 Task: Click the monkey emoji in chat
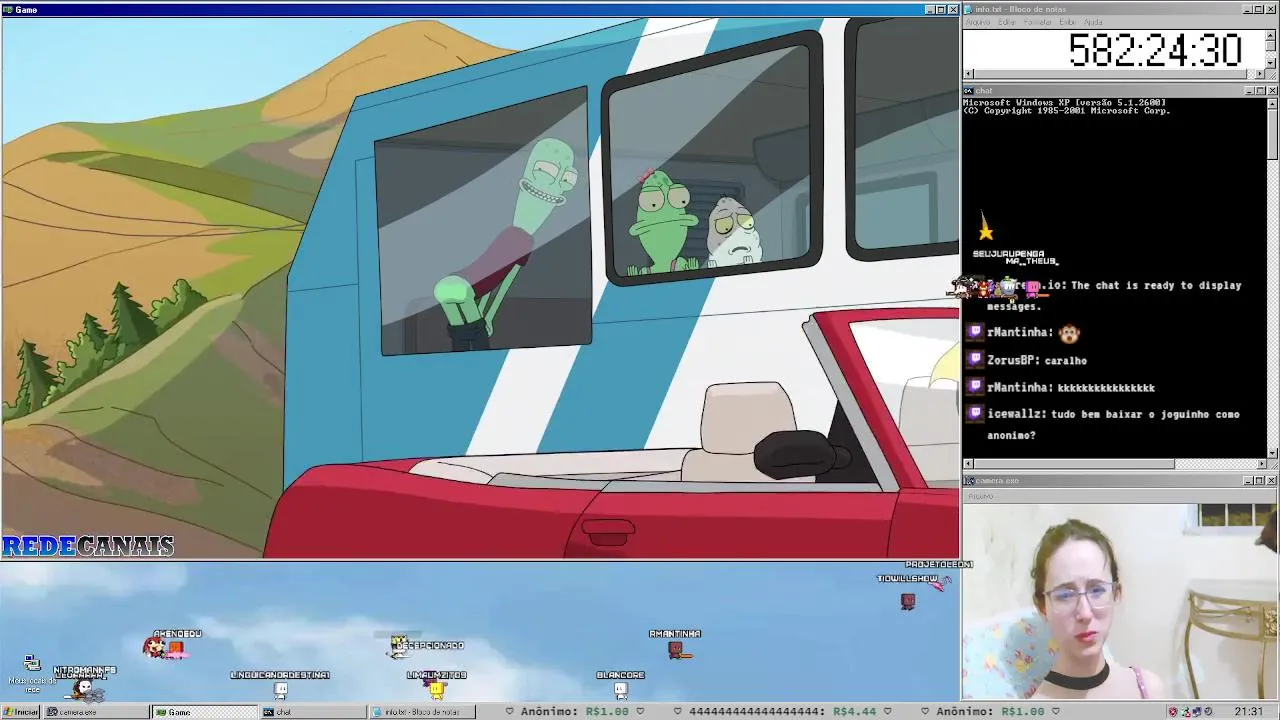pos(1070,333)
